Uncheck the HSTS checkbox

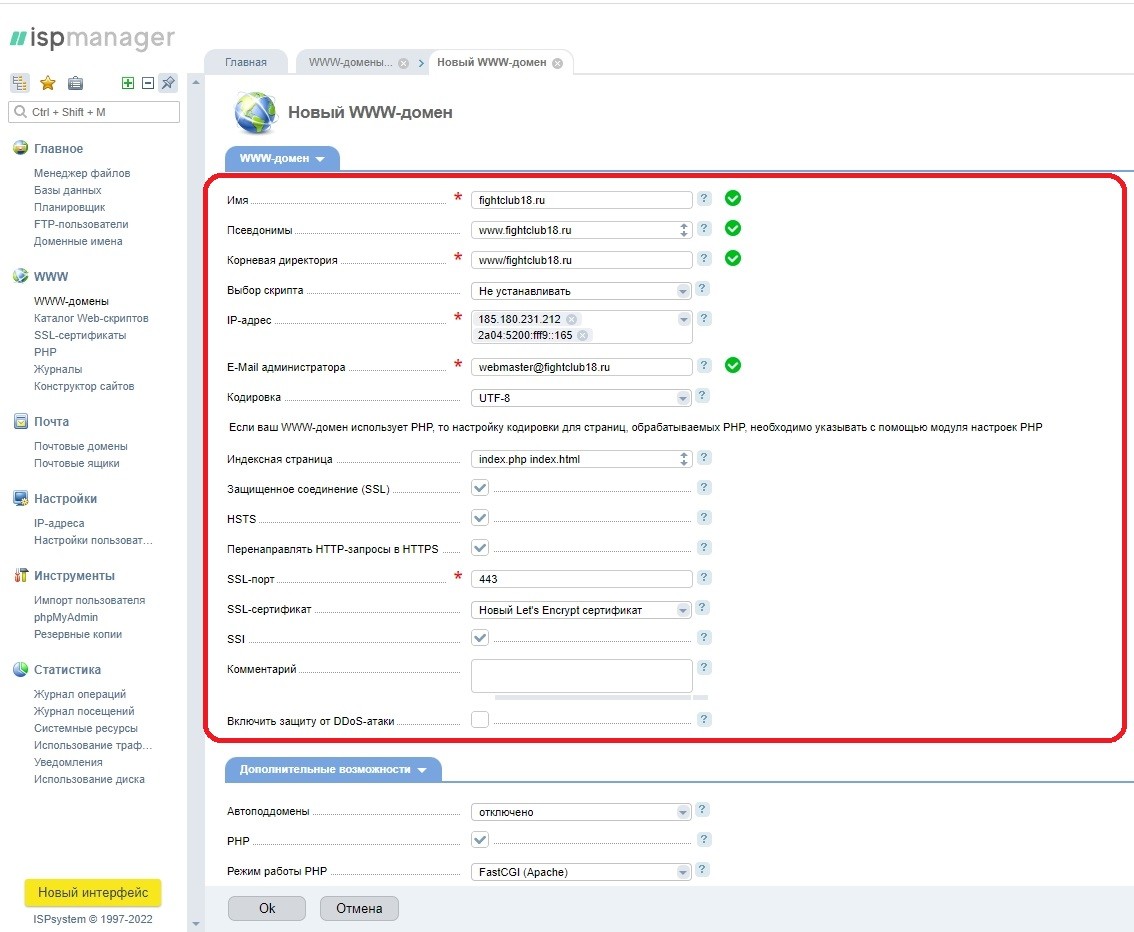[480, 518]
